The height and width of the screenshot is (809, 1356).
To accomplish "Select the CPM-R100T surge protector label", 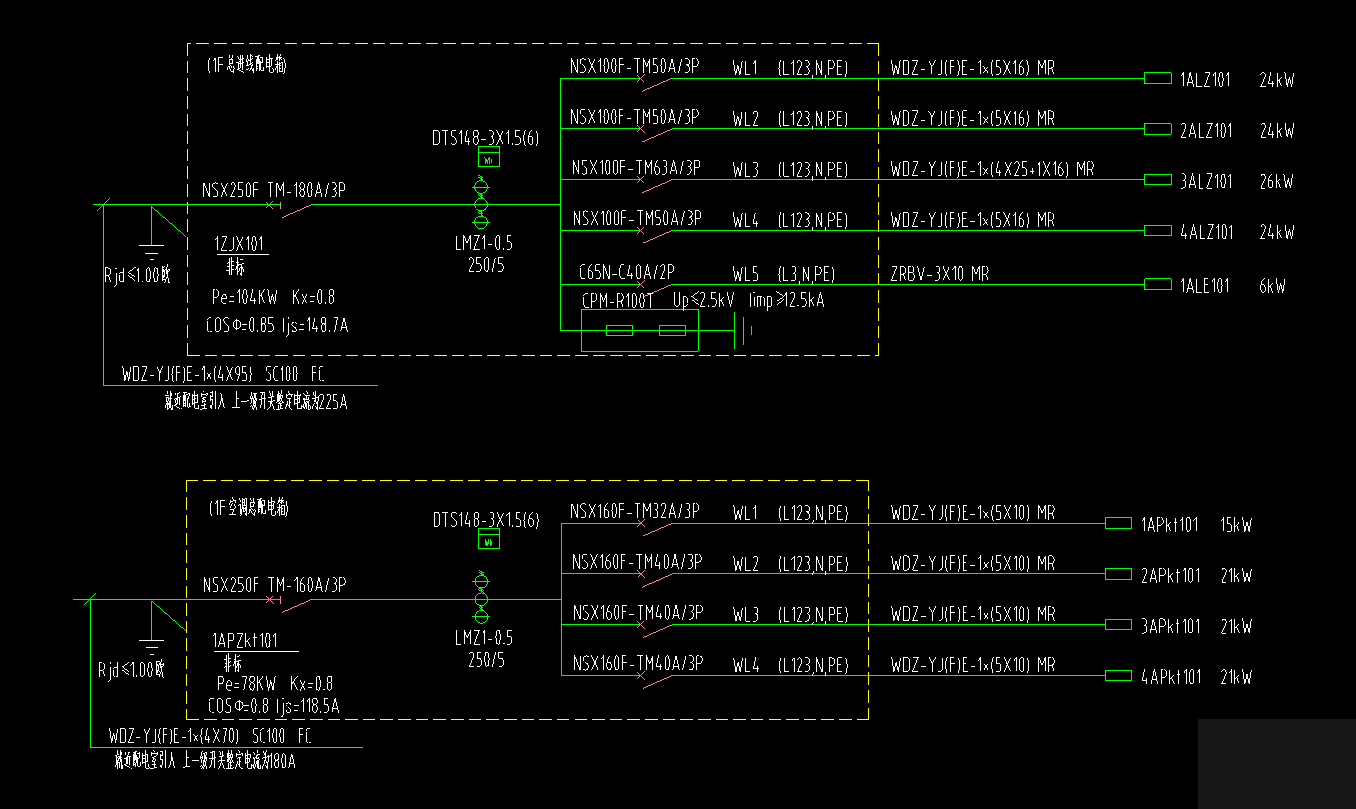I will pyautogui.click(x=618, y=300).
